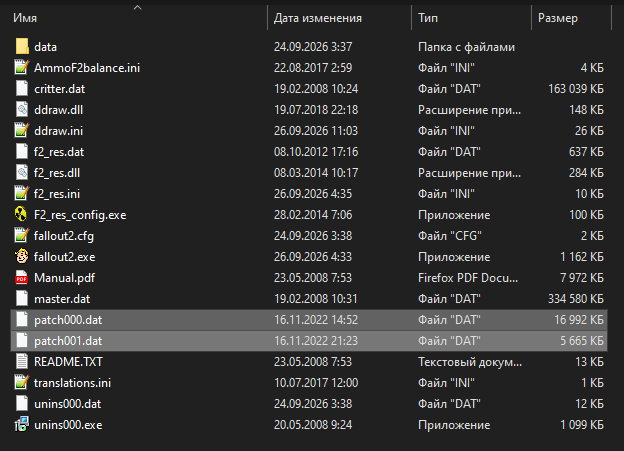Image resolution: width=624 pixels, height=451 pixels.
Task: Click the Firefox PDF Docu... type cell
Action: click(468, 278)
